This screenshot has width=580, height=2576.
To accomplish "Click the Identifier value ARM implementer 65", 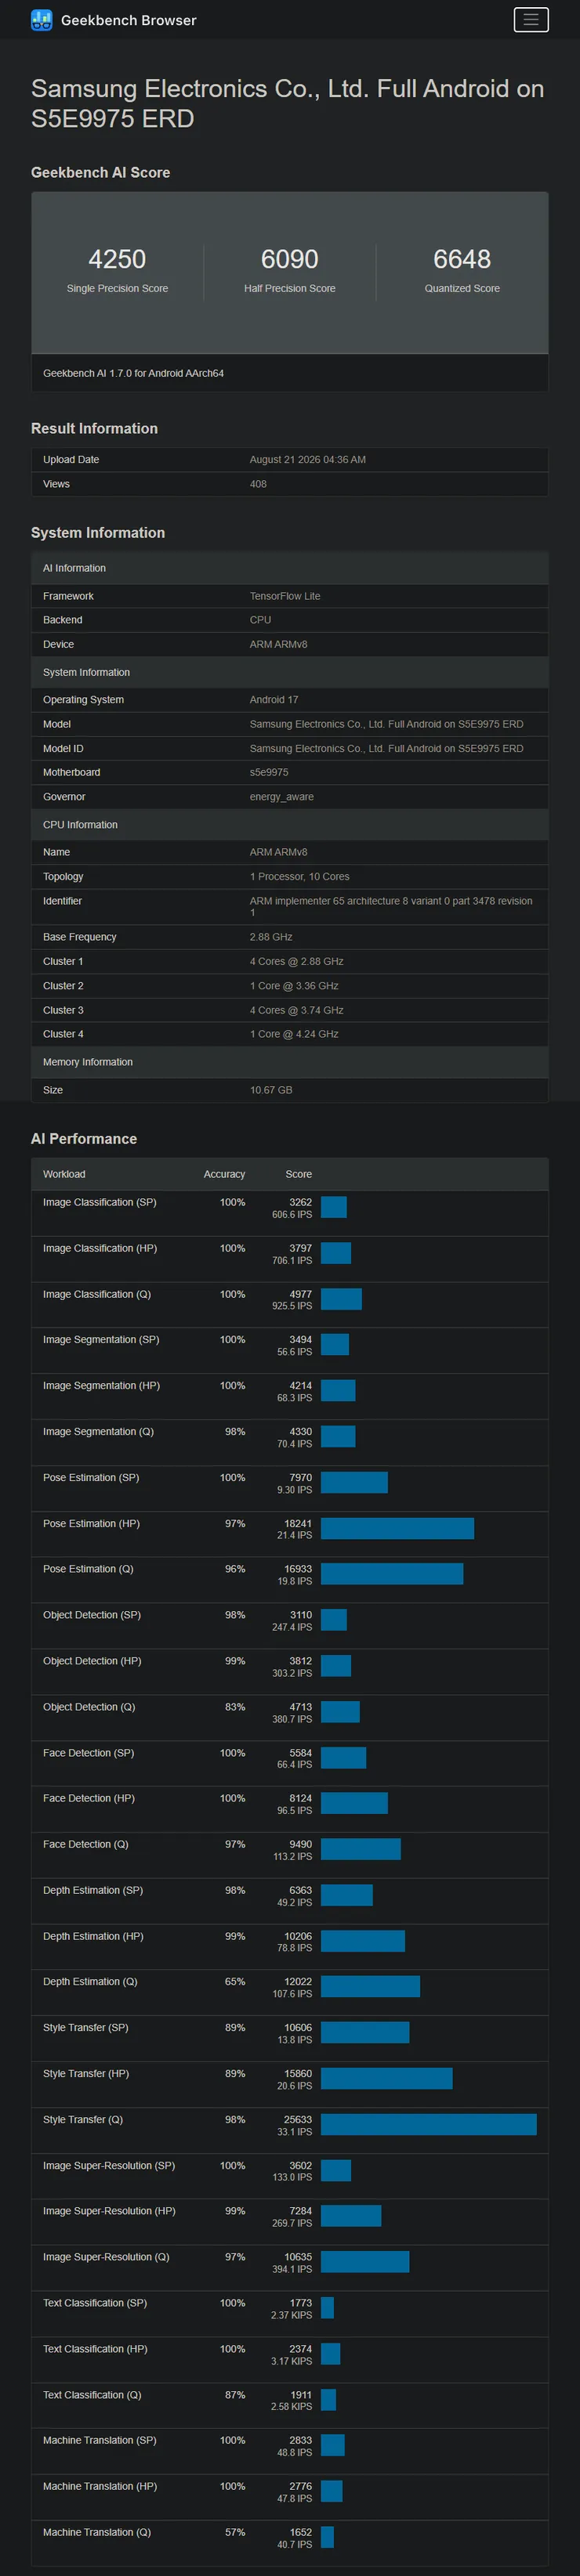I will 391,907.
